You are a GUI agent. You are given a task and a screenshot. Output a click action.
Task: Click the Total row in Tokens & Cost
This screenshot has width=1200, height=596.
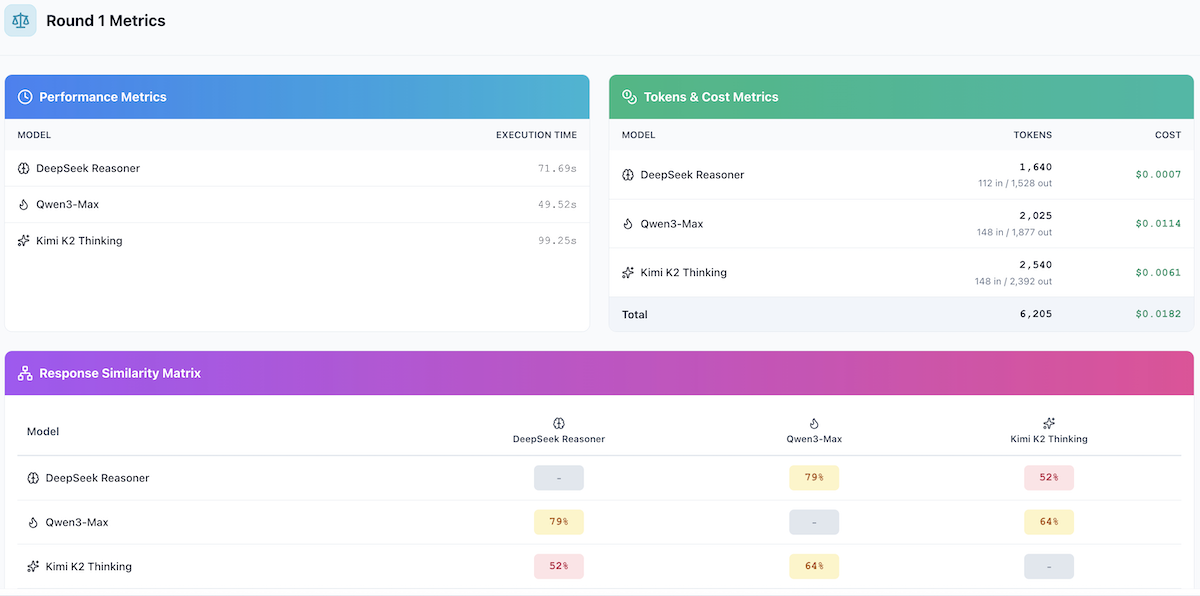635,314
